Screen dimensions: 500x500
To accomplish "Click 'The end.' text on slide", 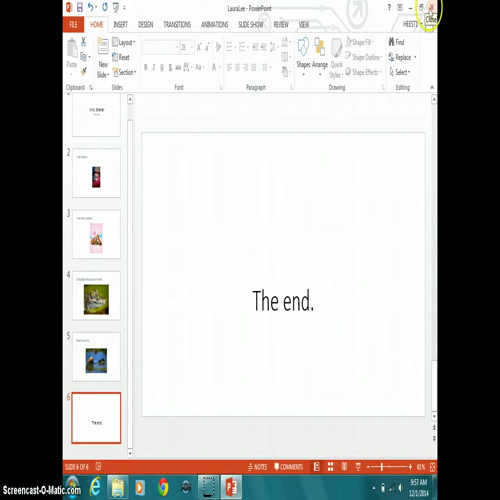I will [x=283, y=301].
